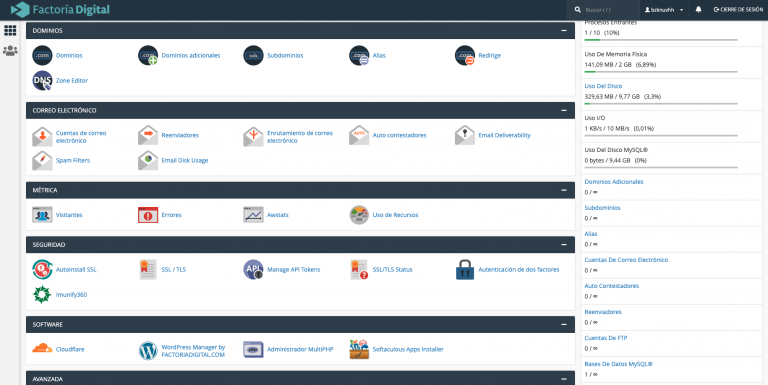This screenshot has height=385, width=768.
Task: Open the Auto Contestadores stats link
Action: coord(612,286)
